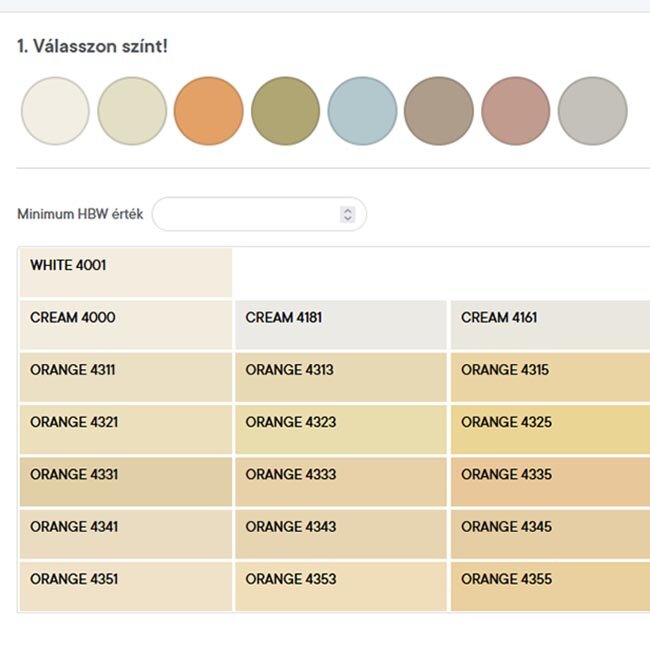Choose the dusty pink color circle
The image size is (650, 650).
(x=516, y=111)
